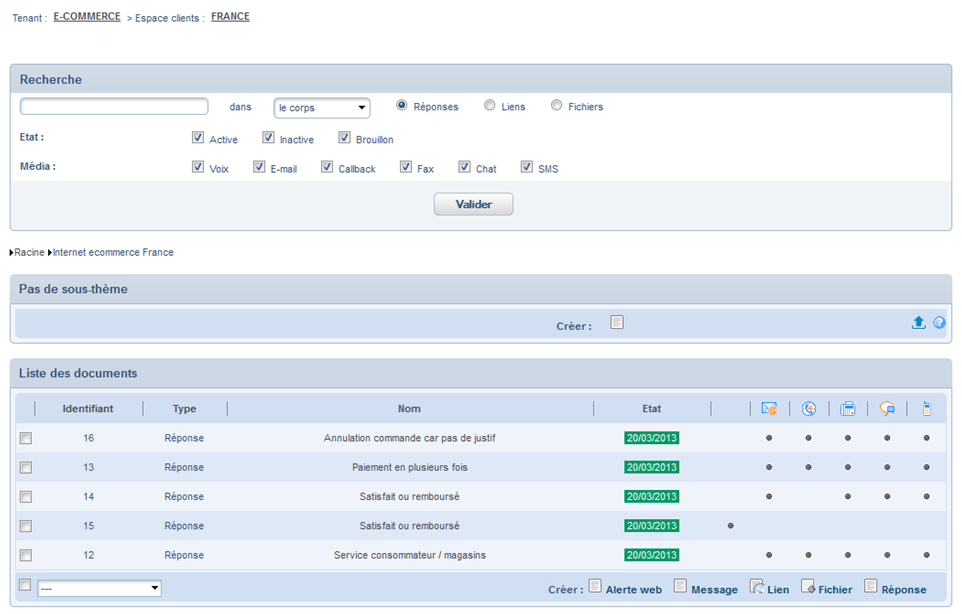The width and height of the screenshot is (962, 614).
Task: Uncheck the Inactive state checkbox
Action: [x=268, y=137]
